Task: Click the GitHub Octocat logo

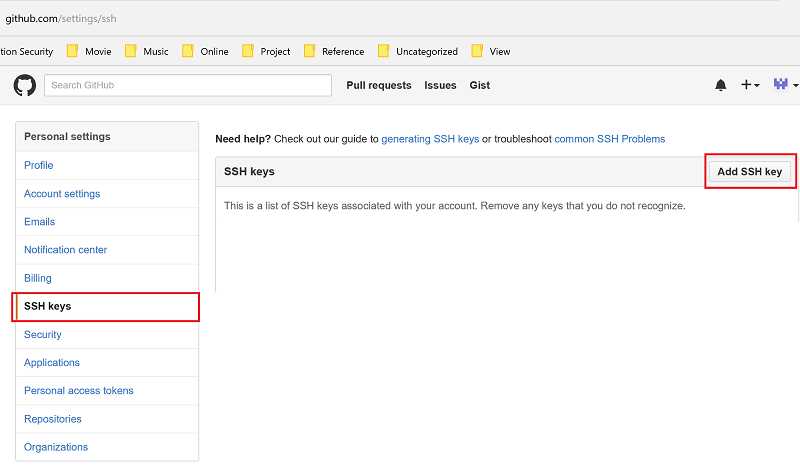Action: [24, 85]
